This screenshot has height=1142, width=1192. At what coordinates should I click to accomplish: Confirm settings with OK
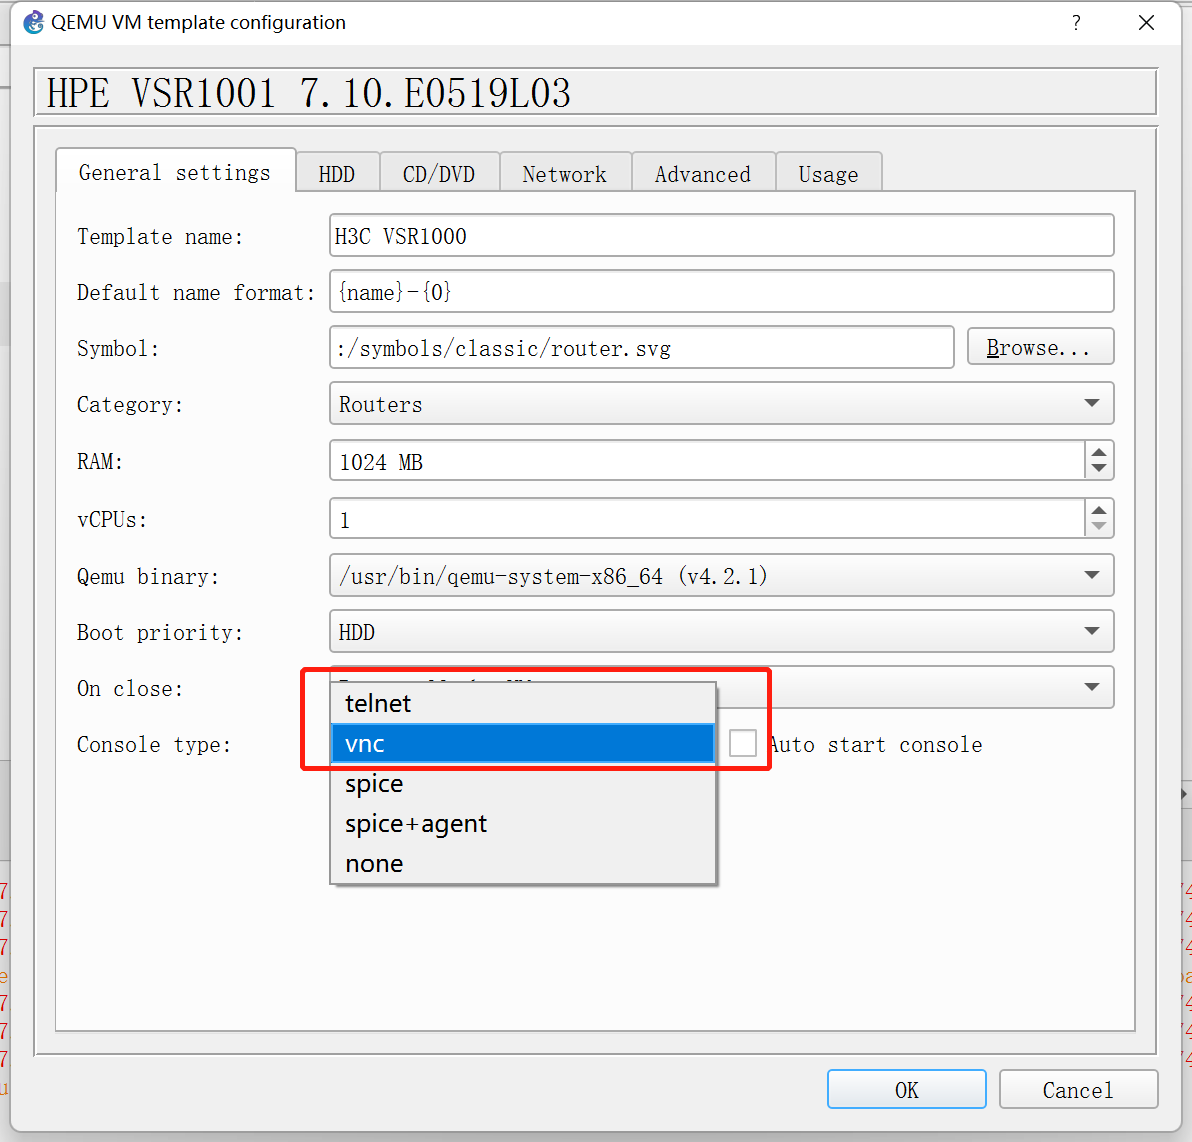[x=907, y=1090]
